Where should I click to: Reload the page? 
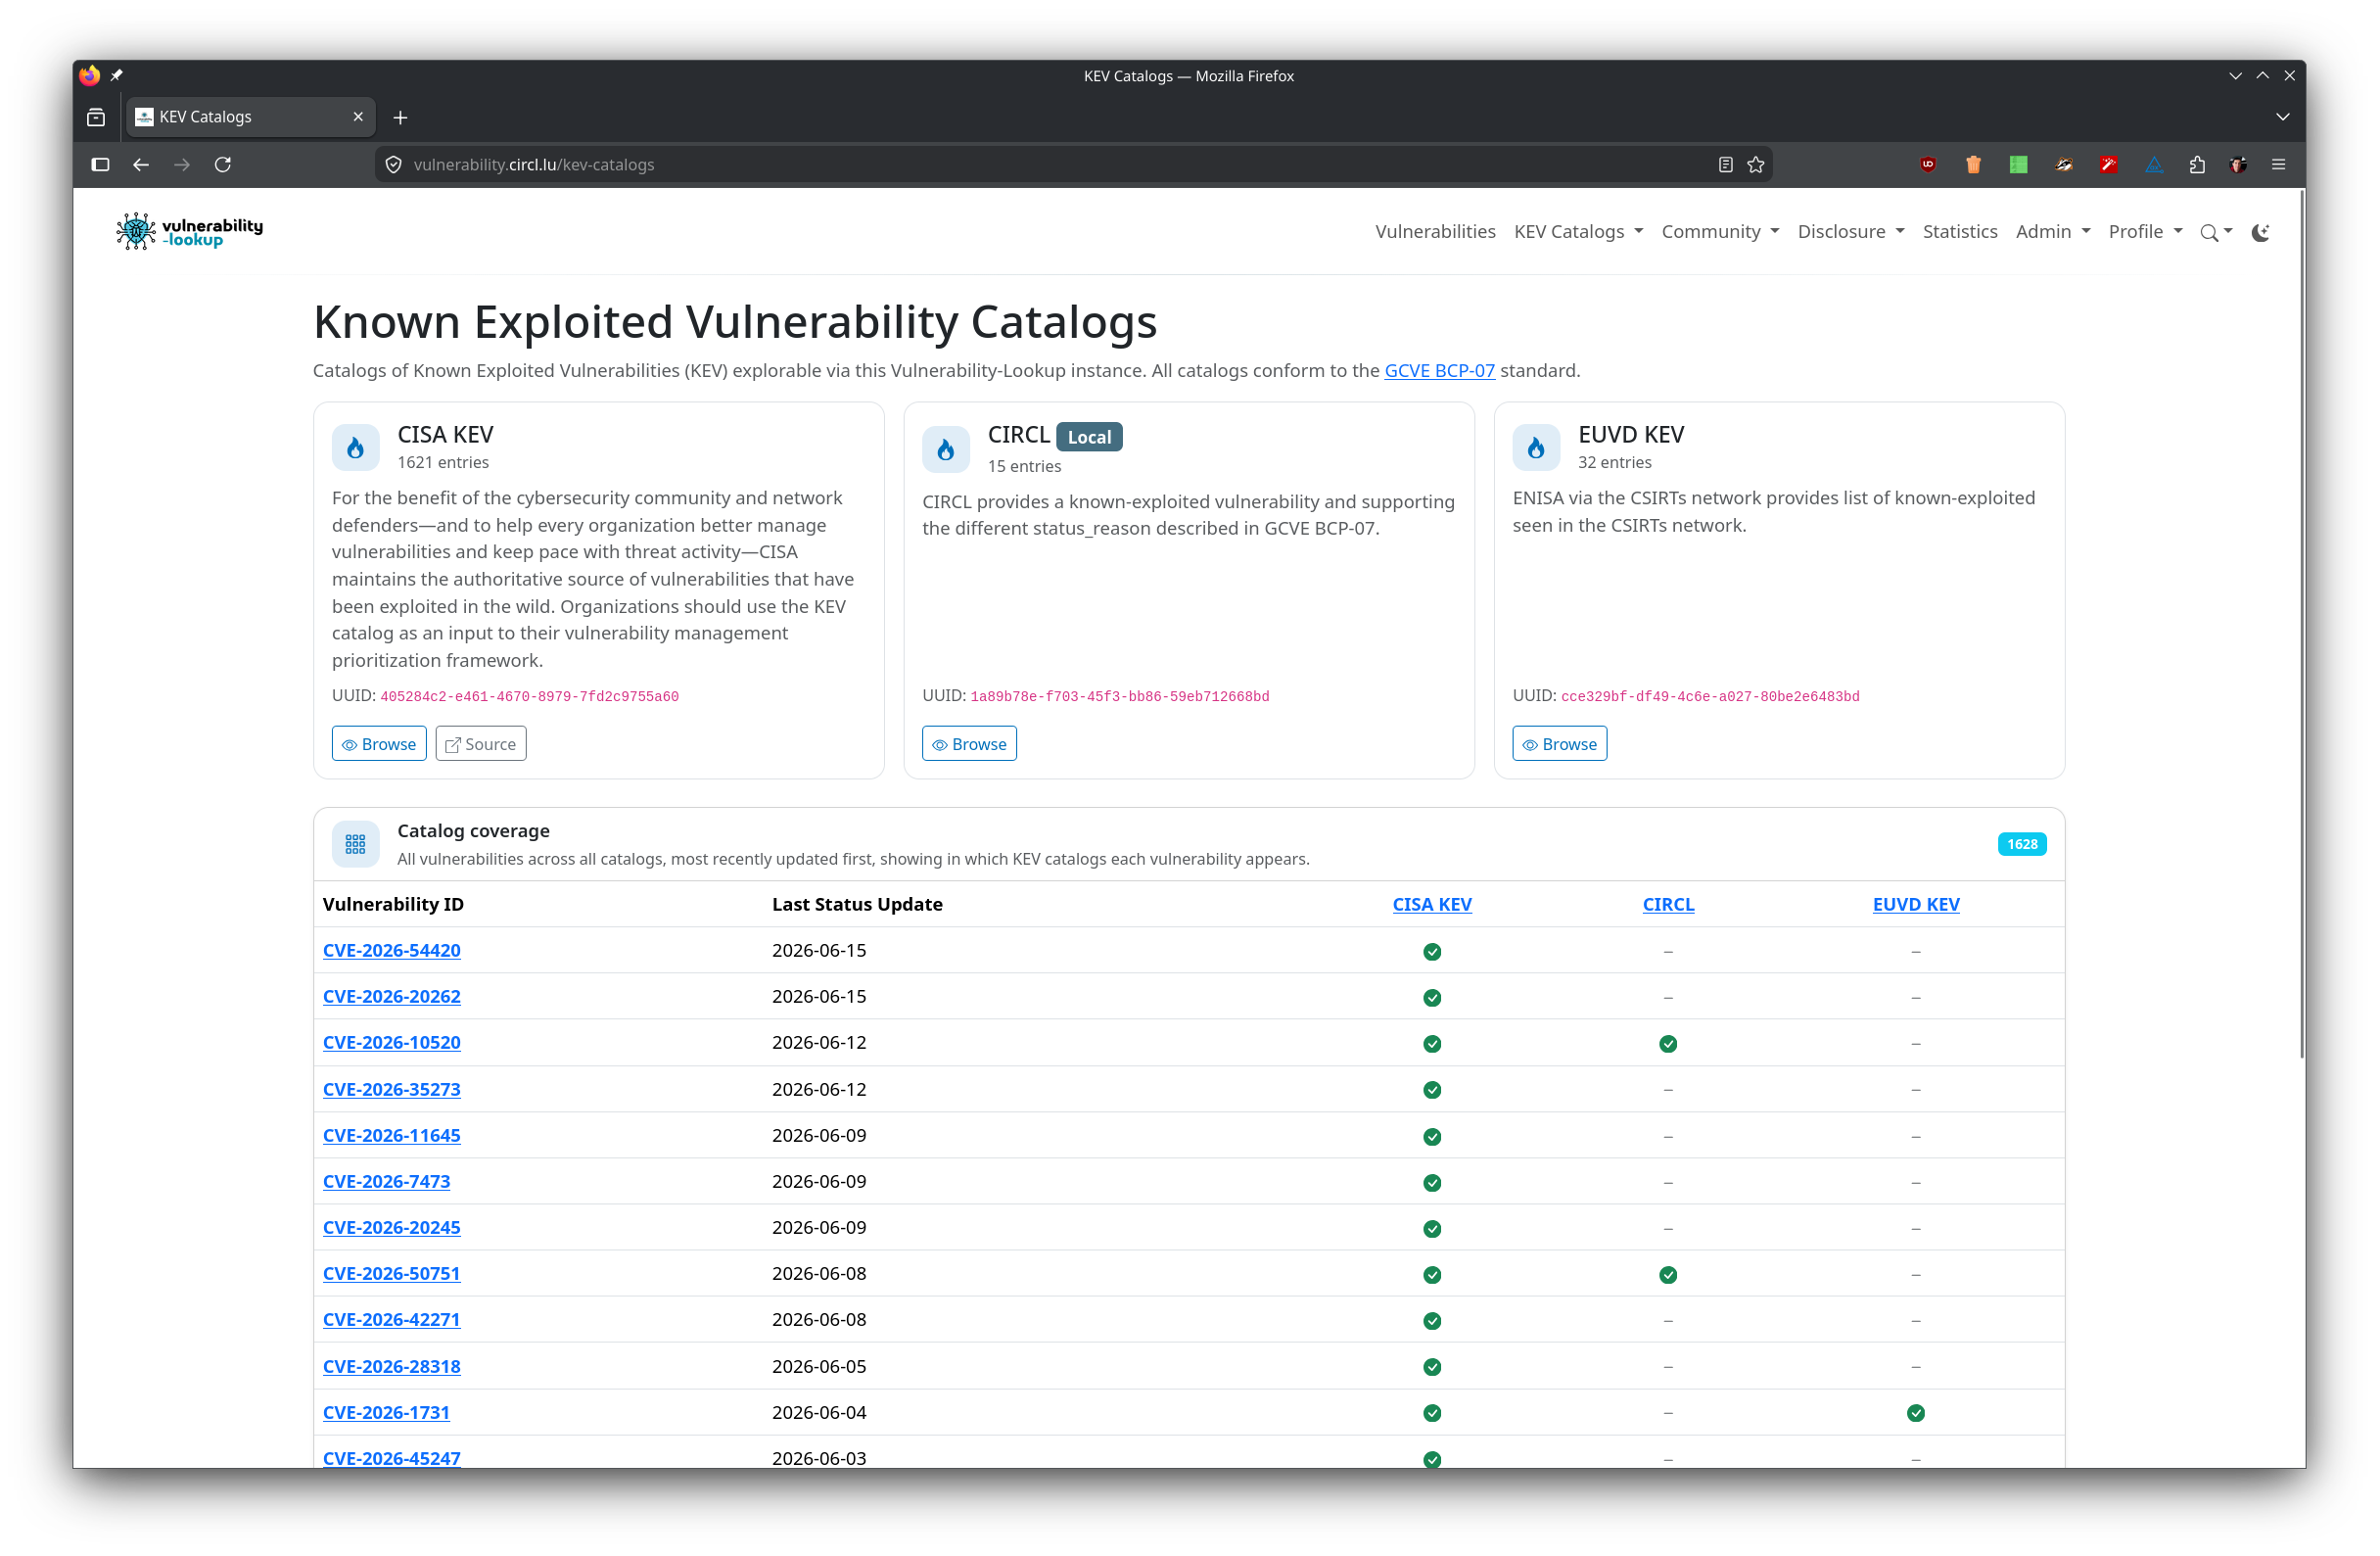223,164
